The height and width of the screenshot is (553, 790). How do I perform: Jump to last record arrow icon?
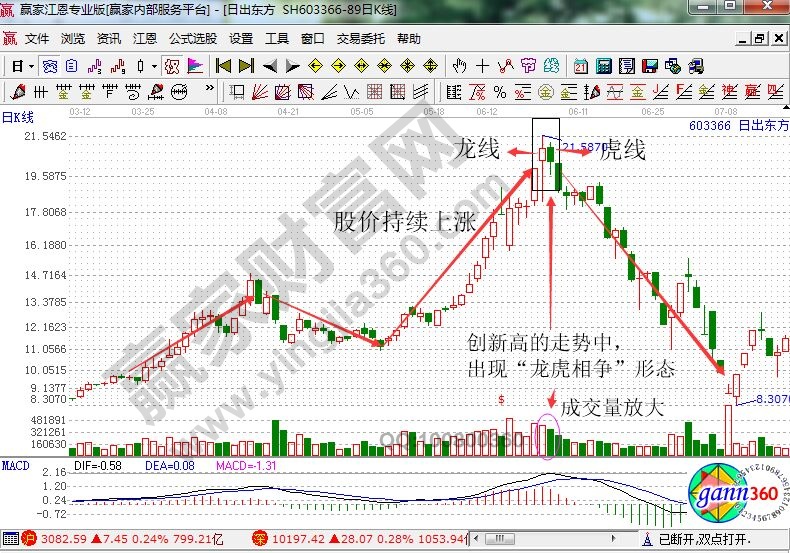click(246, 66)
